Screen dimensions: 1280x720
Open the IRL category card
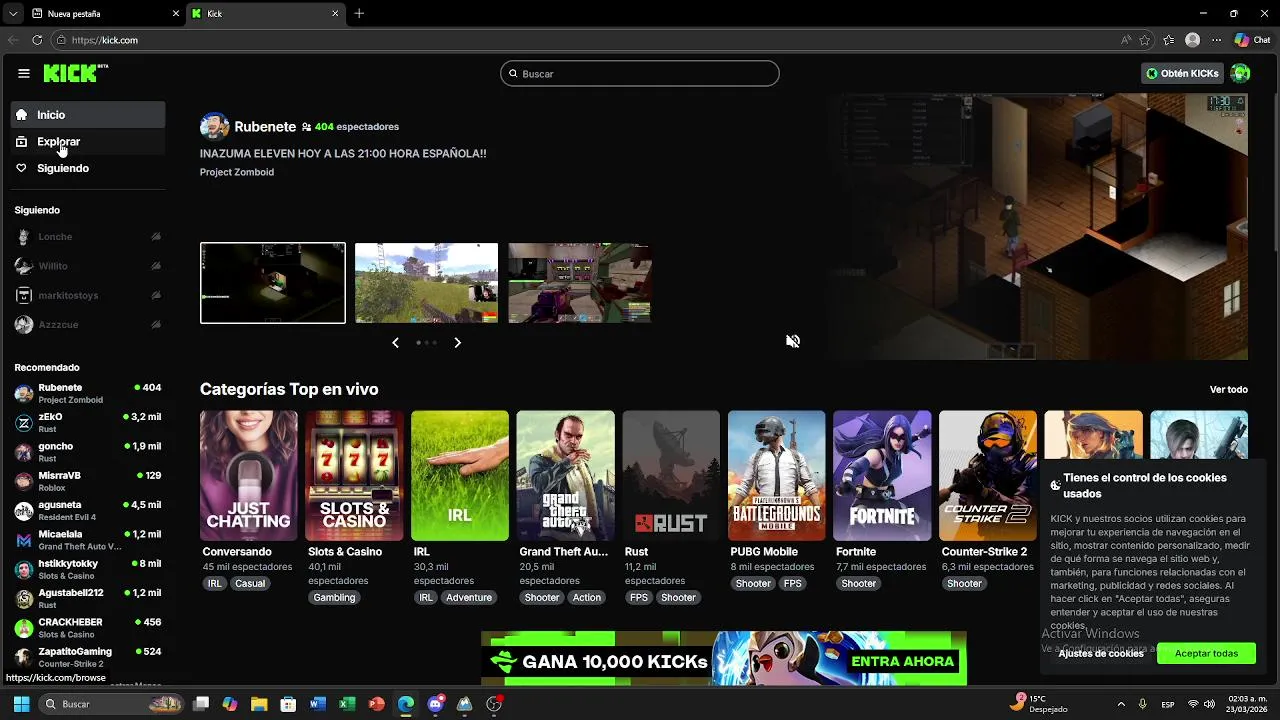460,476
